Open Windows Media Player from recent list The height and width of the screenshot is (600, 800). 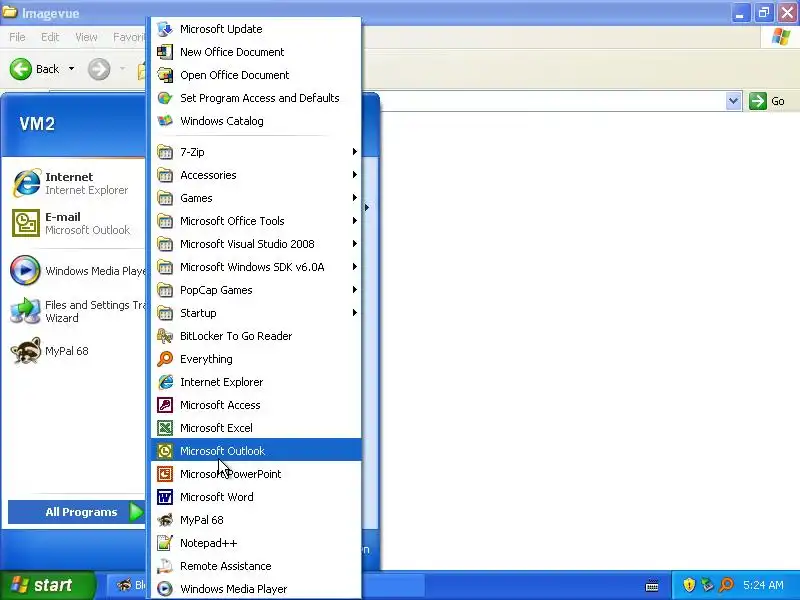[77, 270]
